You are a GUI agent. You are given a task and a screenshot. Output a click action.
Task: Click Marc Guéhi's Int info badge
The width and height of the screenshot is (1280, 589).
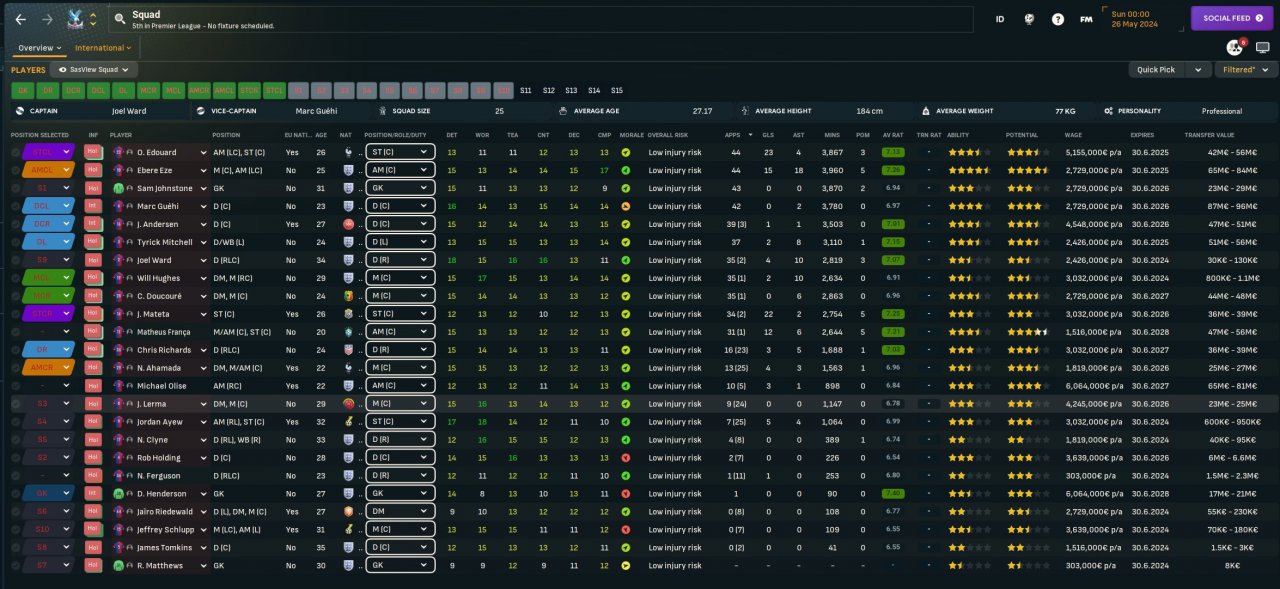(93, 206)
